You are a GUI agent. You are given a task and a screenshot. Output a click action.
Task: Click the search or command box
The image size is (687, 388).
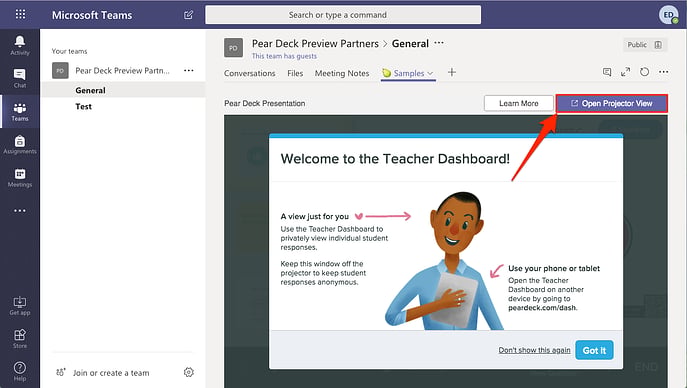(343, 15)
